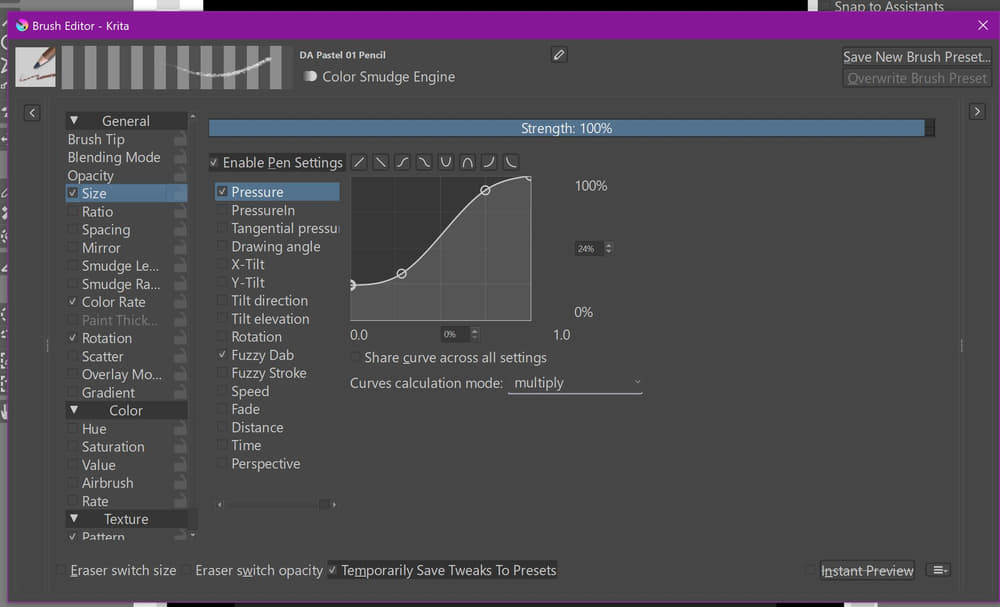This screenshot has height=607, width=1000.
Task: Apply the linear rising curve preset
Action: coord(359,162)
